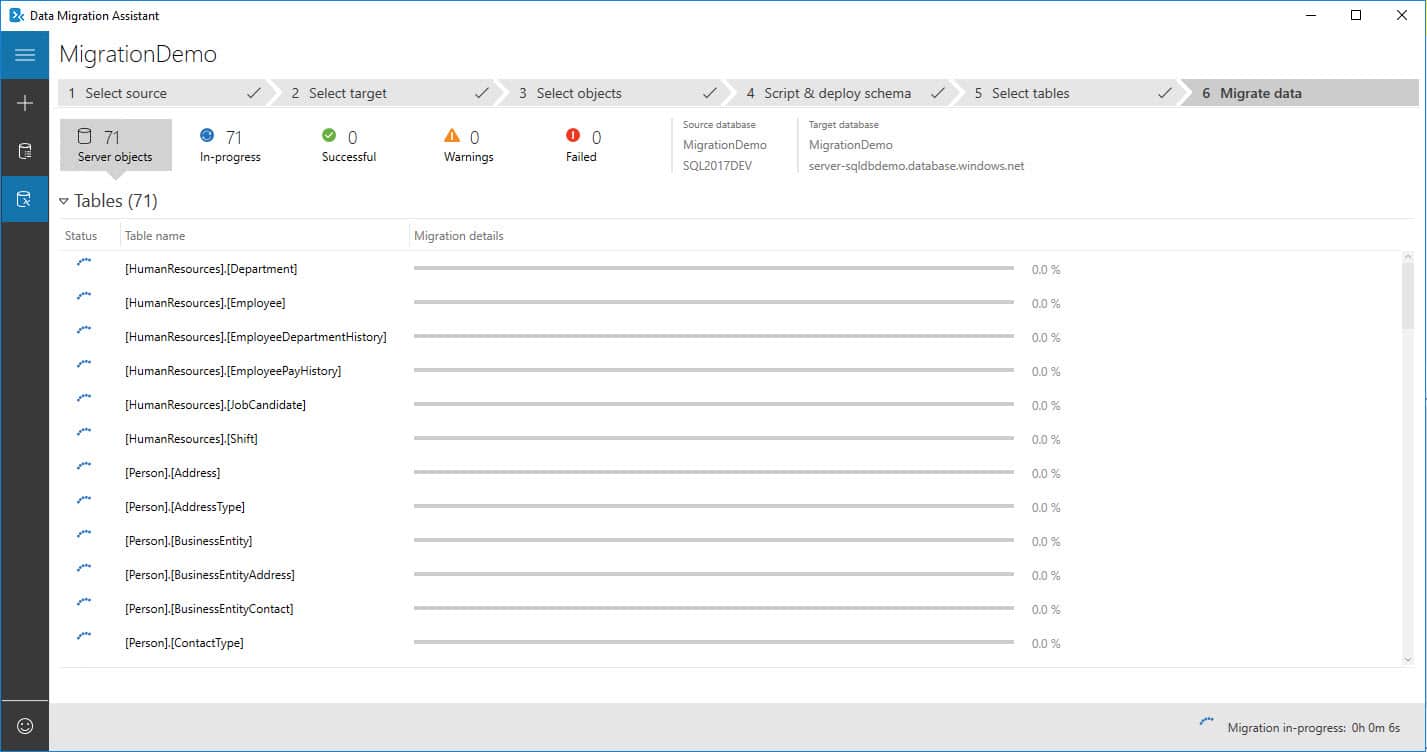1427x752 pixels.
Task: Click the migration in-progress status bar spinner
Action: [1207, 722]
